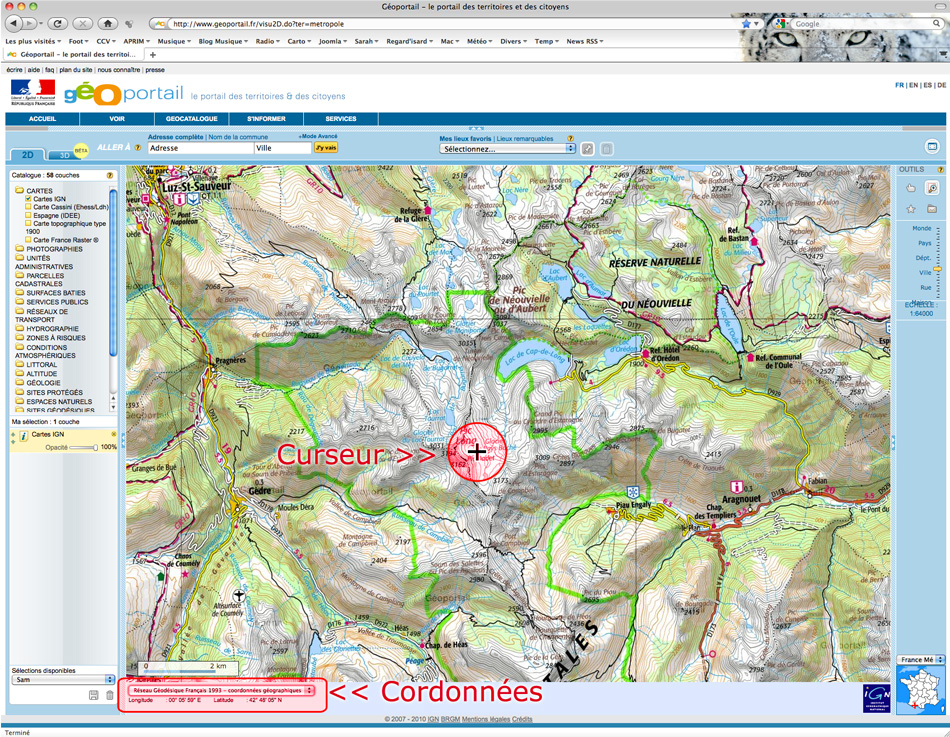The width and height of the screenshot is (950, 737).
Task: Open the S'INFORMER menu
Action: 266,119
